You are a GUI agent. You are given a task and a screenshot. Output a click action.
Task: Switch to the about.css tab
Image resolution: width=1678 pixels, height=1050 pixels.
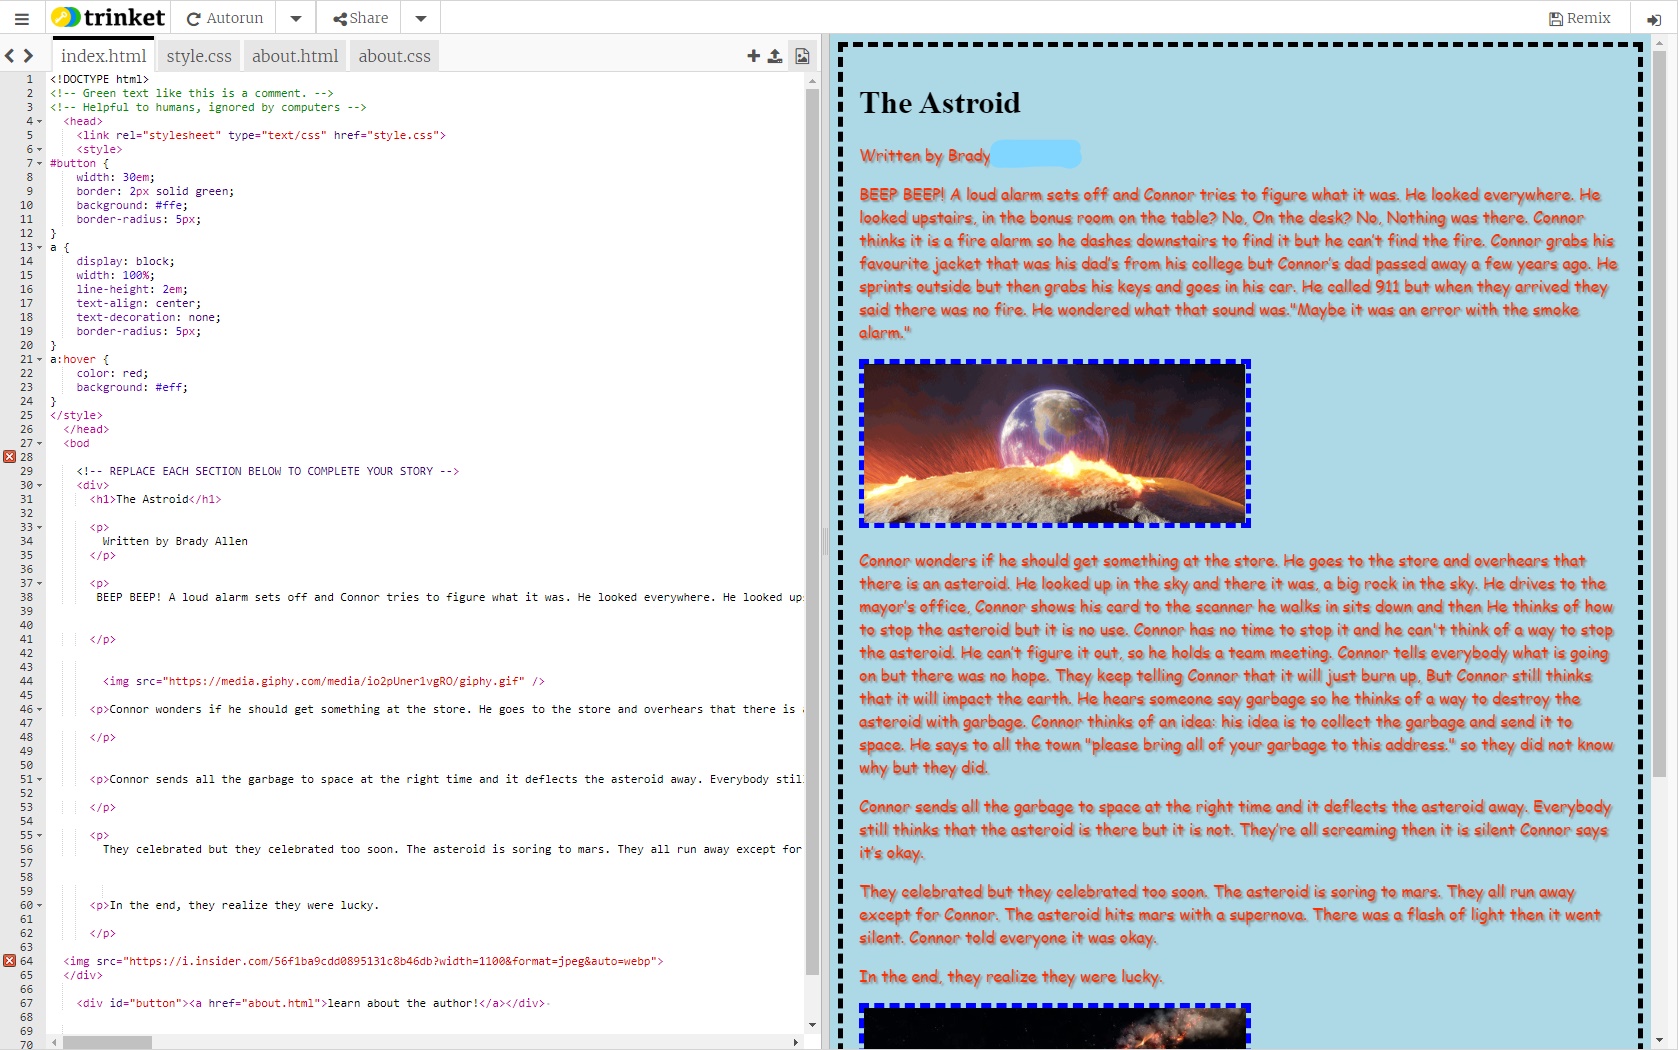[394, 56]
